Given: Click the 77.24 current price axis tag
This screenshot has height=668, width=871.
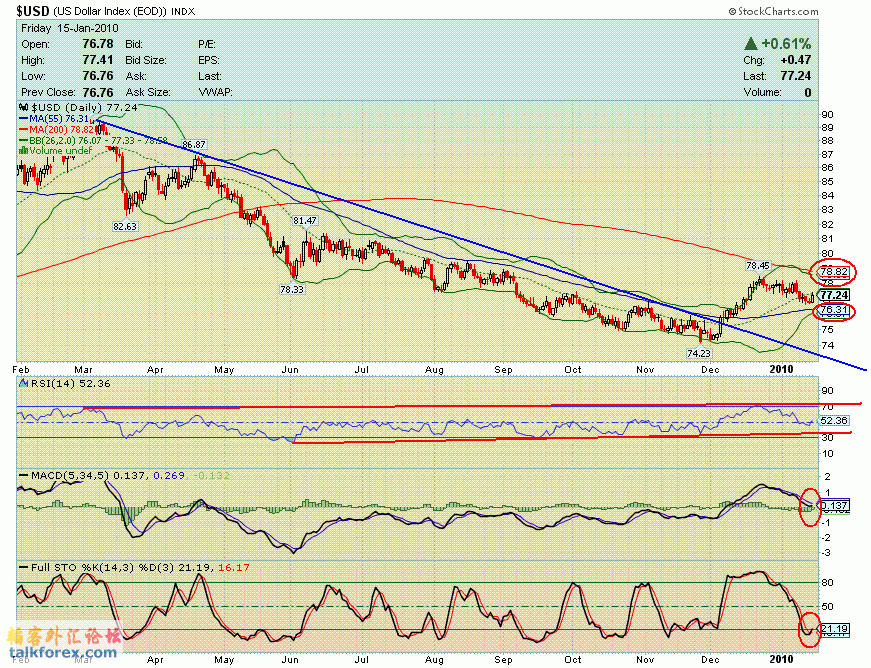Looking at the screenshot, I should click(x=834, y=295).
